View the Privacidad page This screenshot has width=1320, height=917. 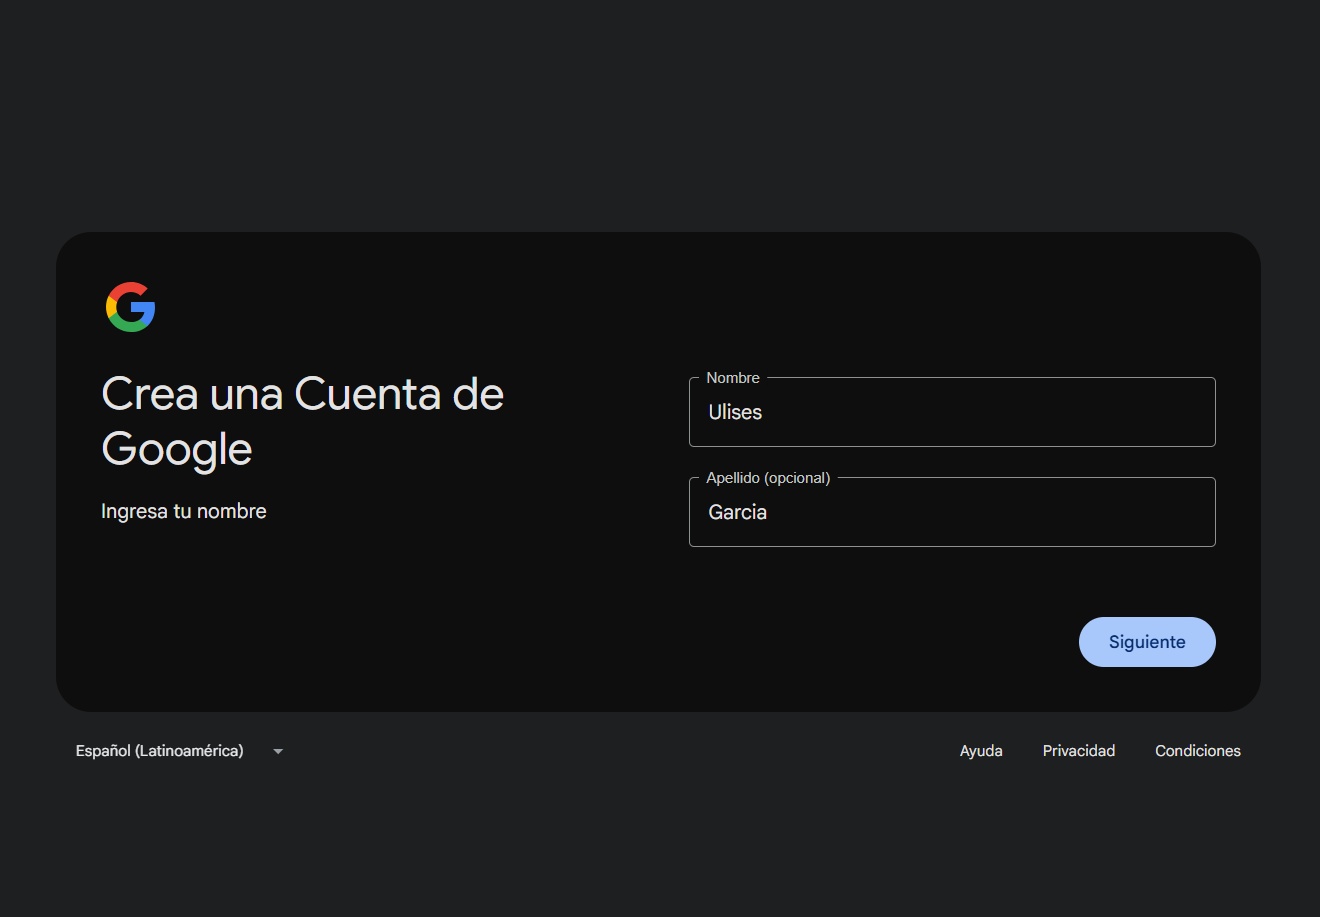point(1079,751)
